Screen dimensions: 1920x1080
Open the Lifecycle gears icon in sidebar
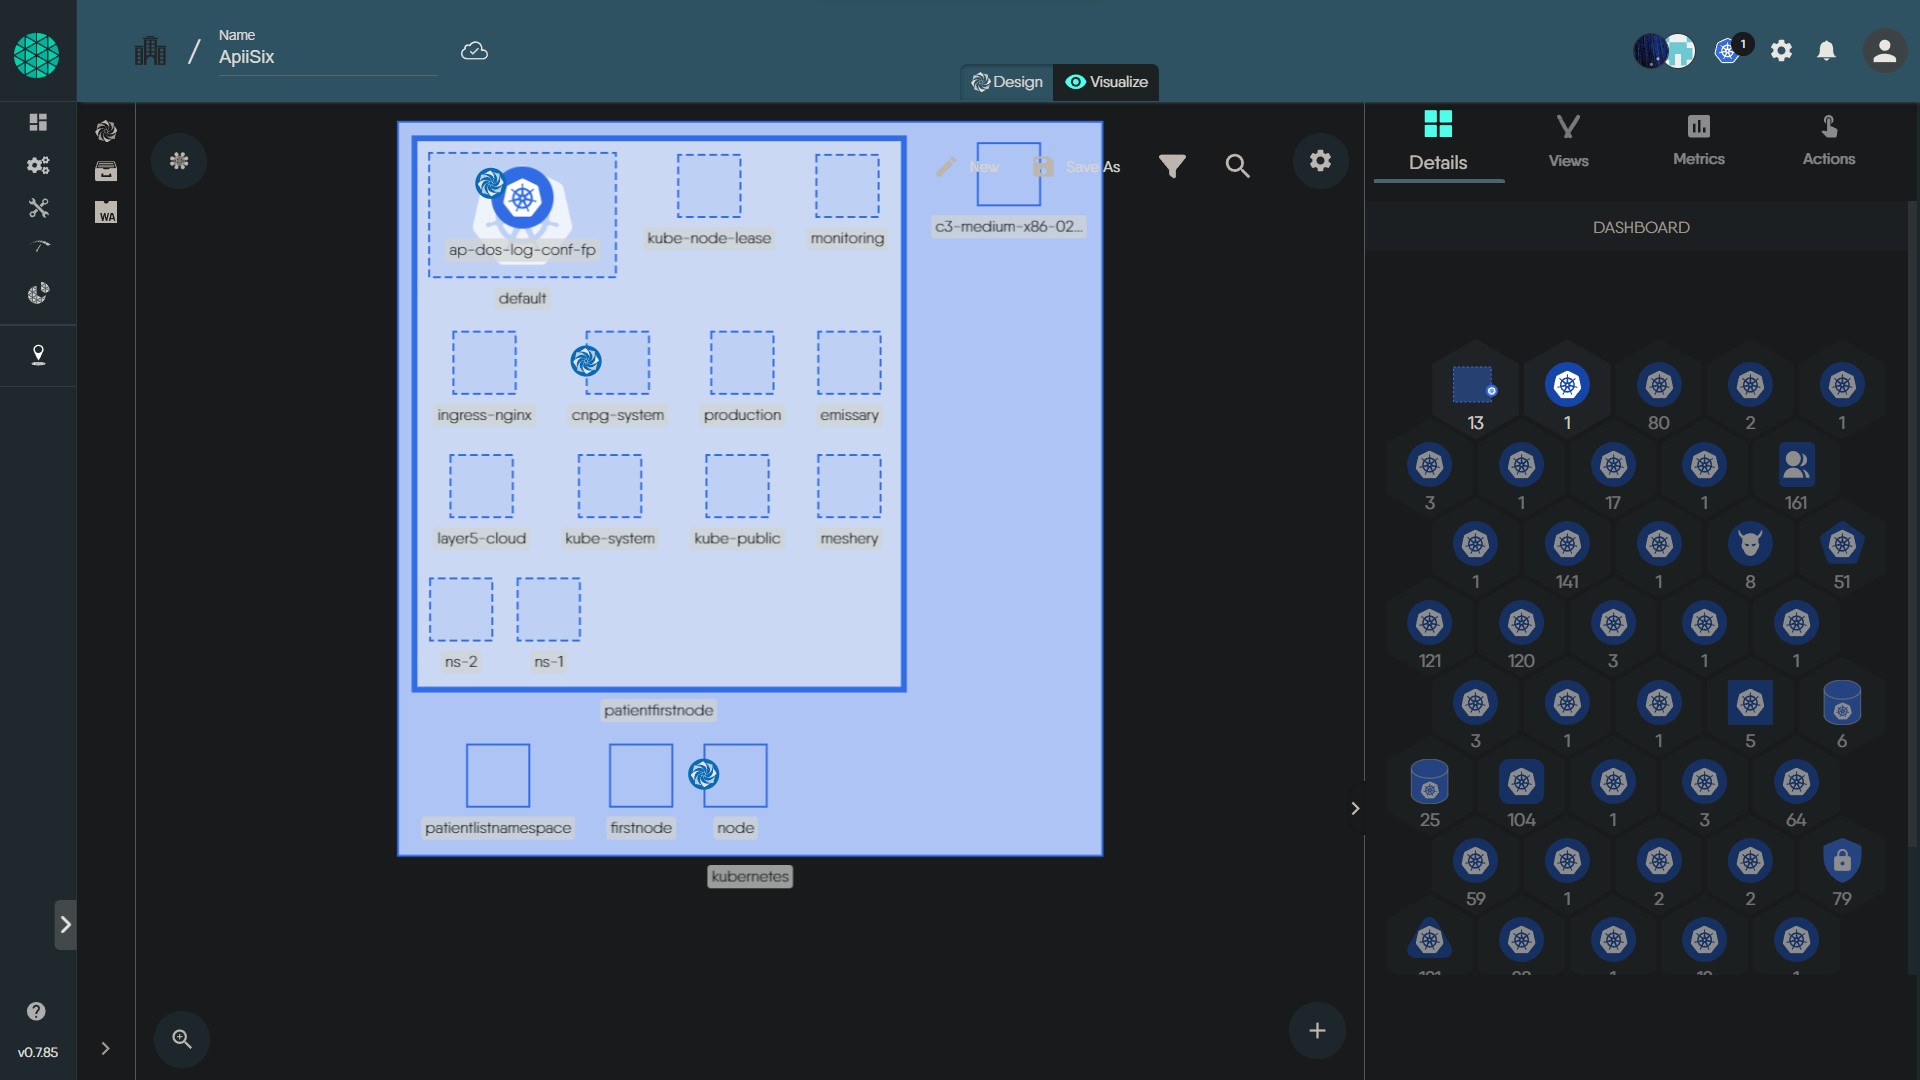point(38,165)
